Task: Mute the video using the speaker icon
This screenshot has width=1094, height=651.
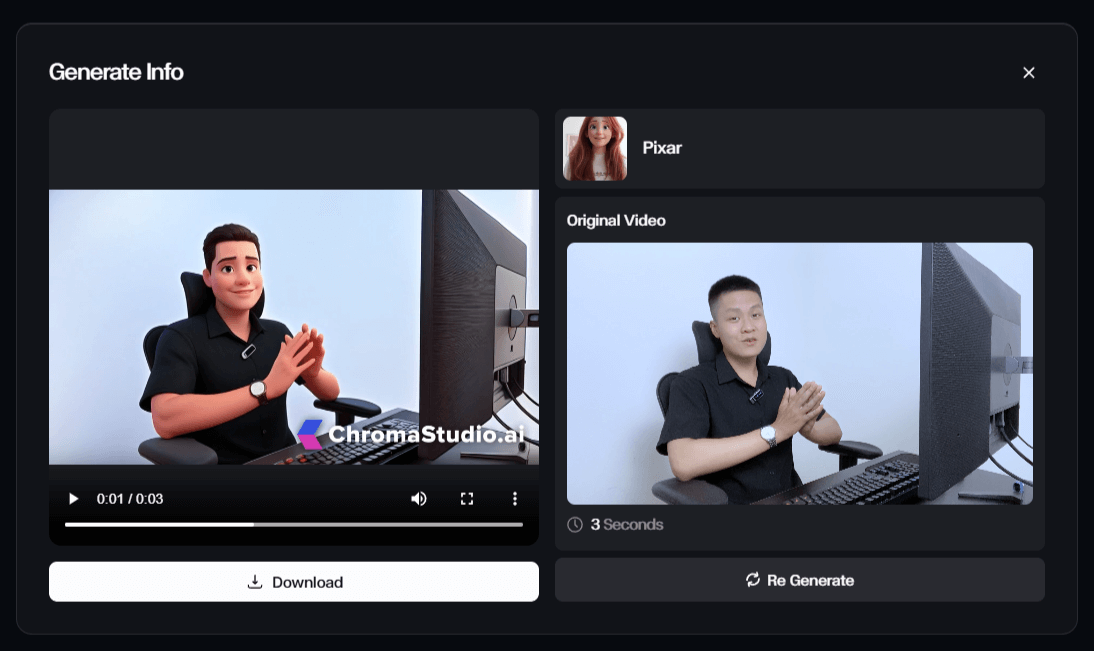Action: click(419, 498)
